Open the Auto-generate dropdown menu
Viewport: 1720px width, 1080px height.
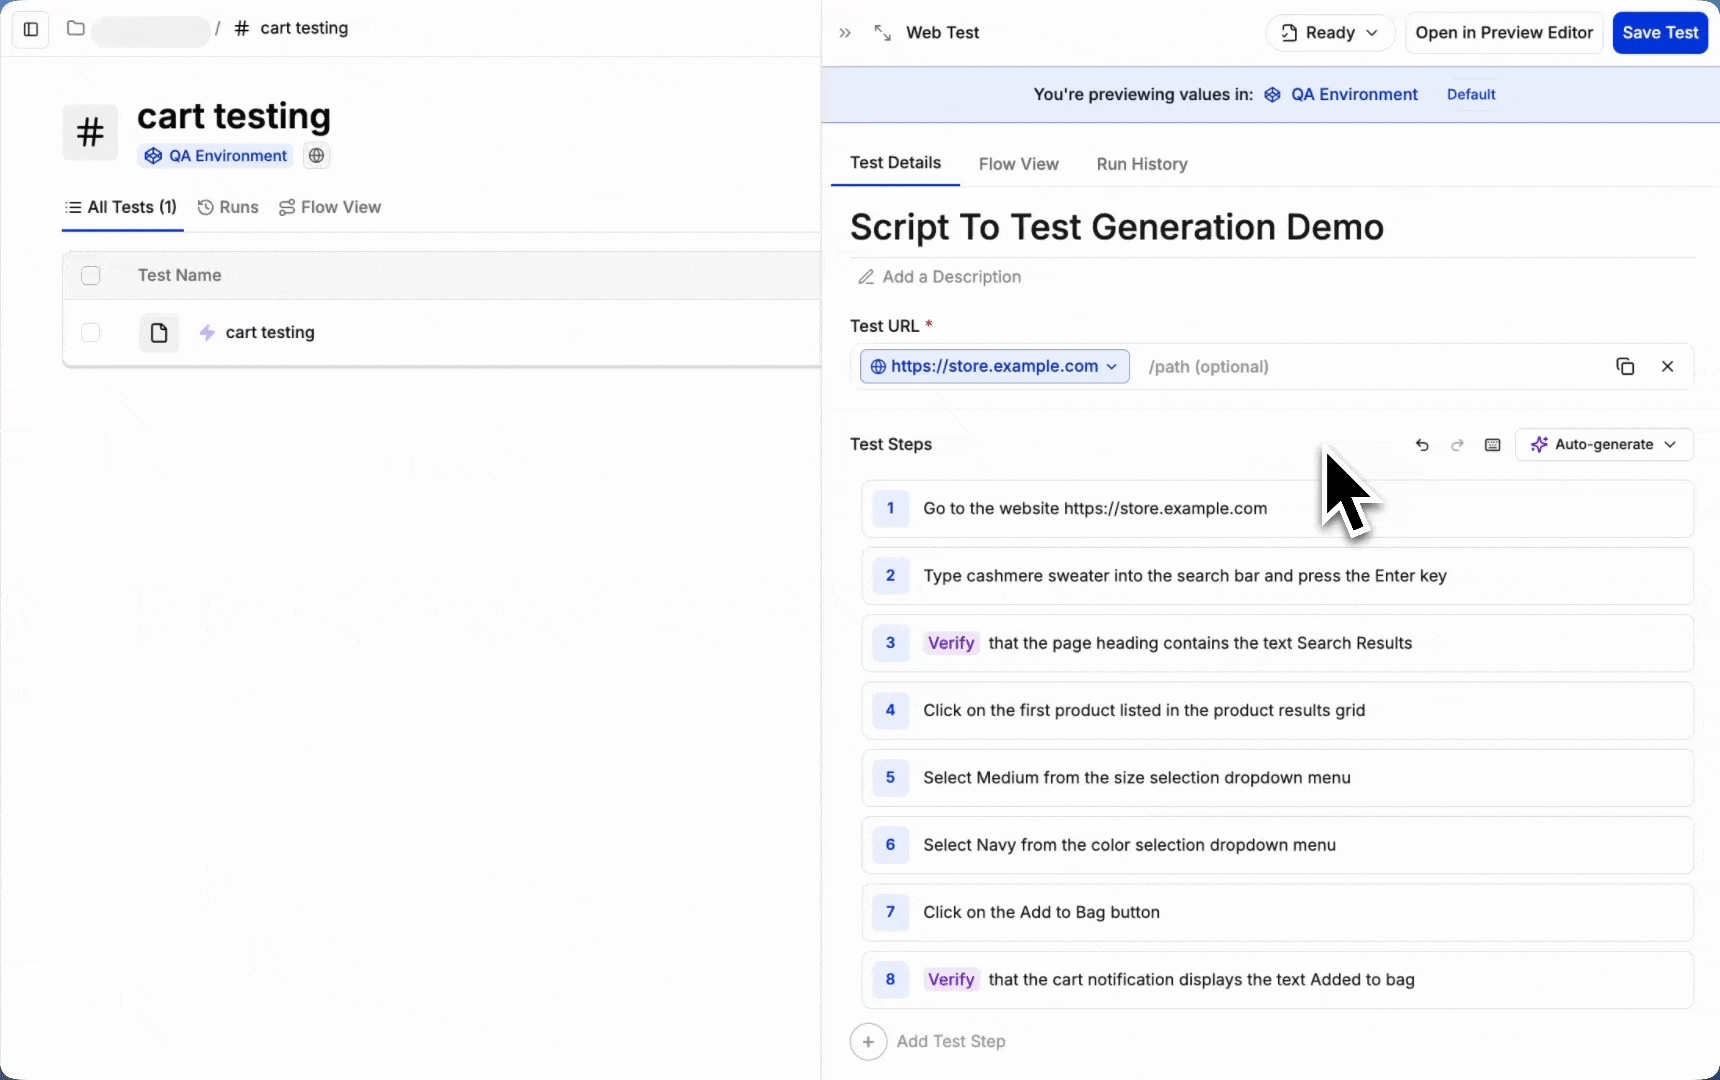(x=1604, y=445)
